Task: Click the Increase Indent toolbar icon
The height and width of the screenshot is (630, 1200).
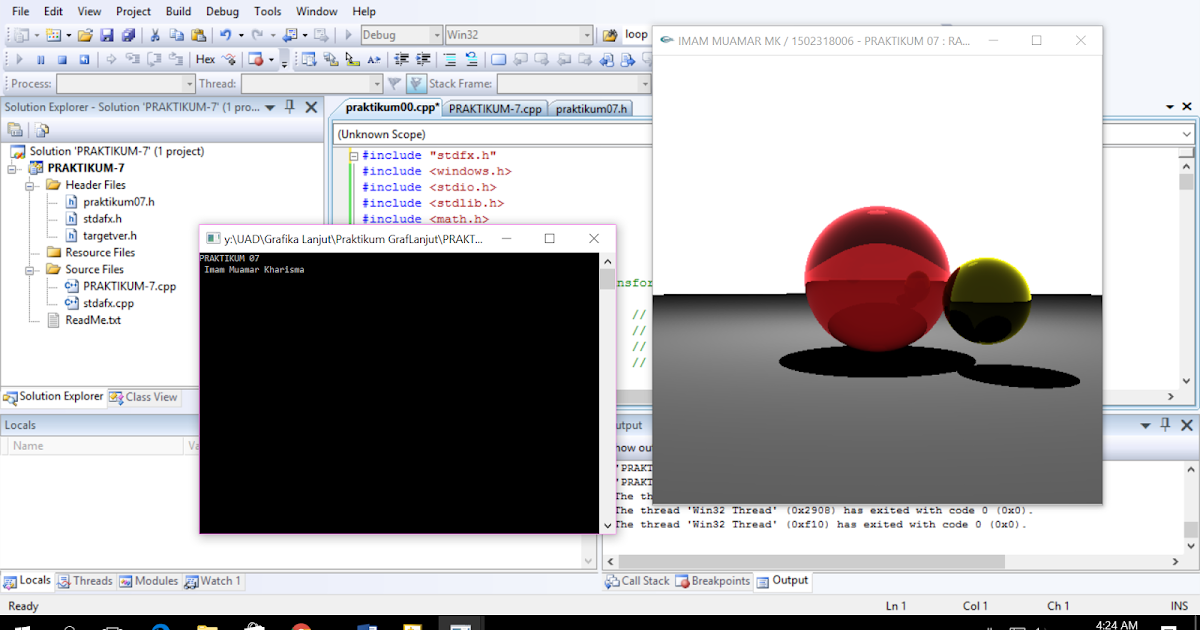Action: (422, 58)
